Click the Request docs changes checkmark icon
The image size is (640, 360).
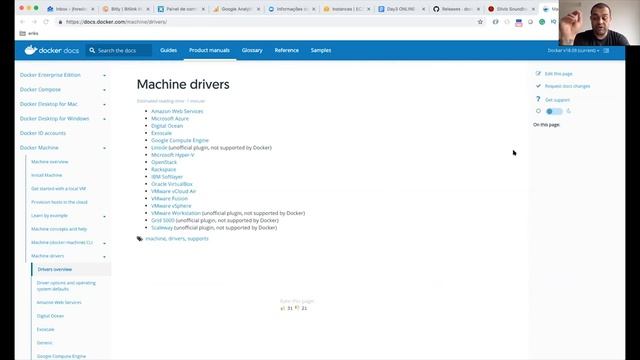[x=538, y=86]
